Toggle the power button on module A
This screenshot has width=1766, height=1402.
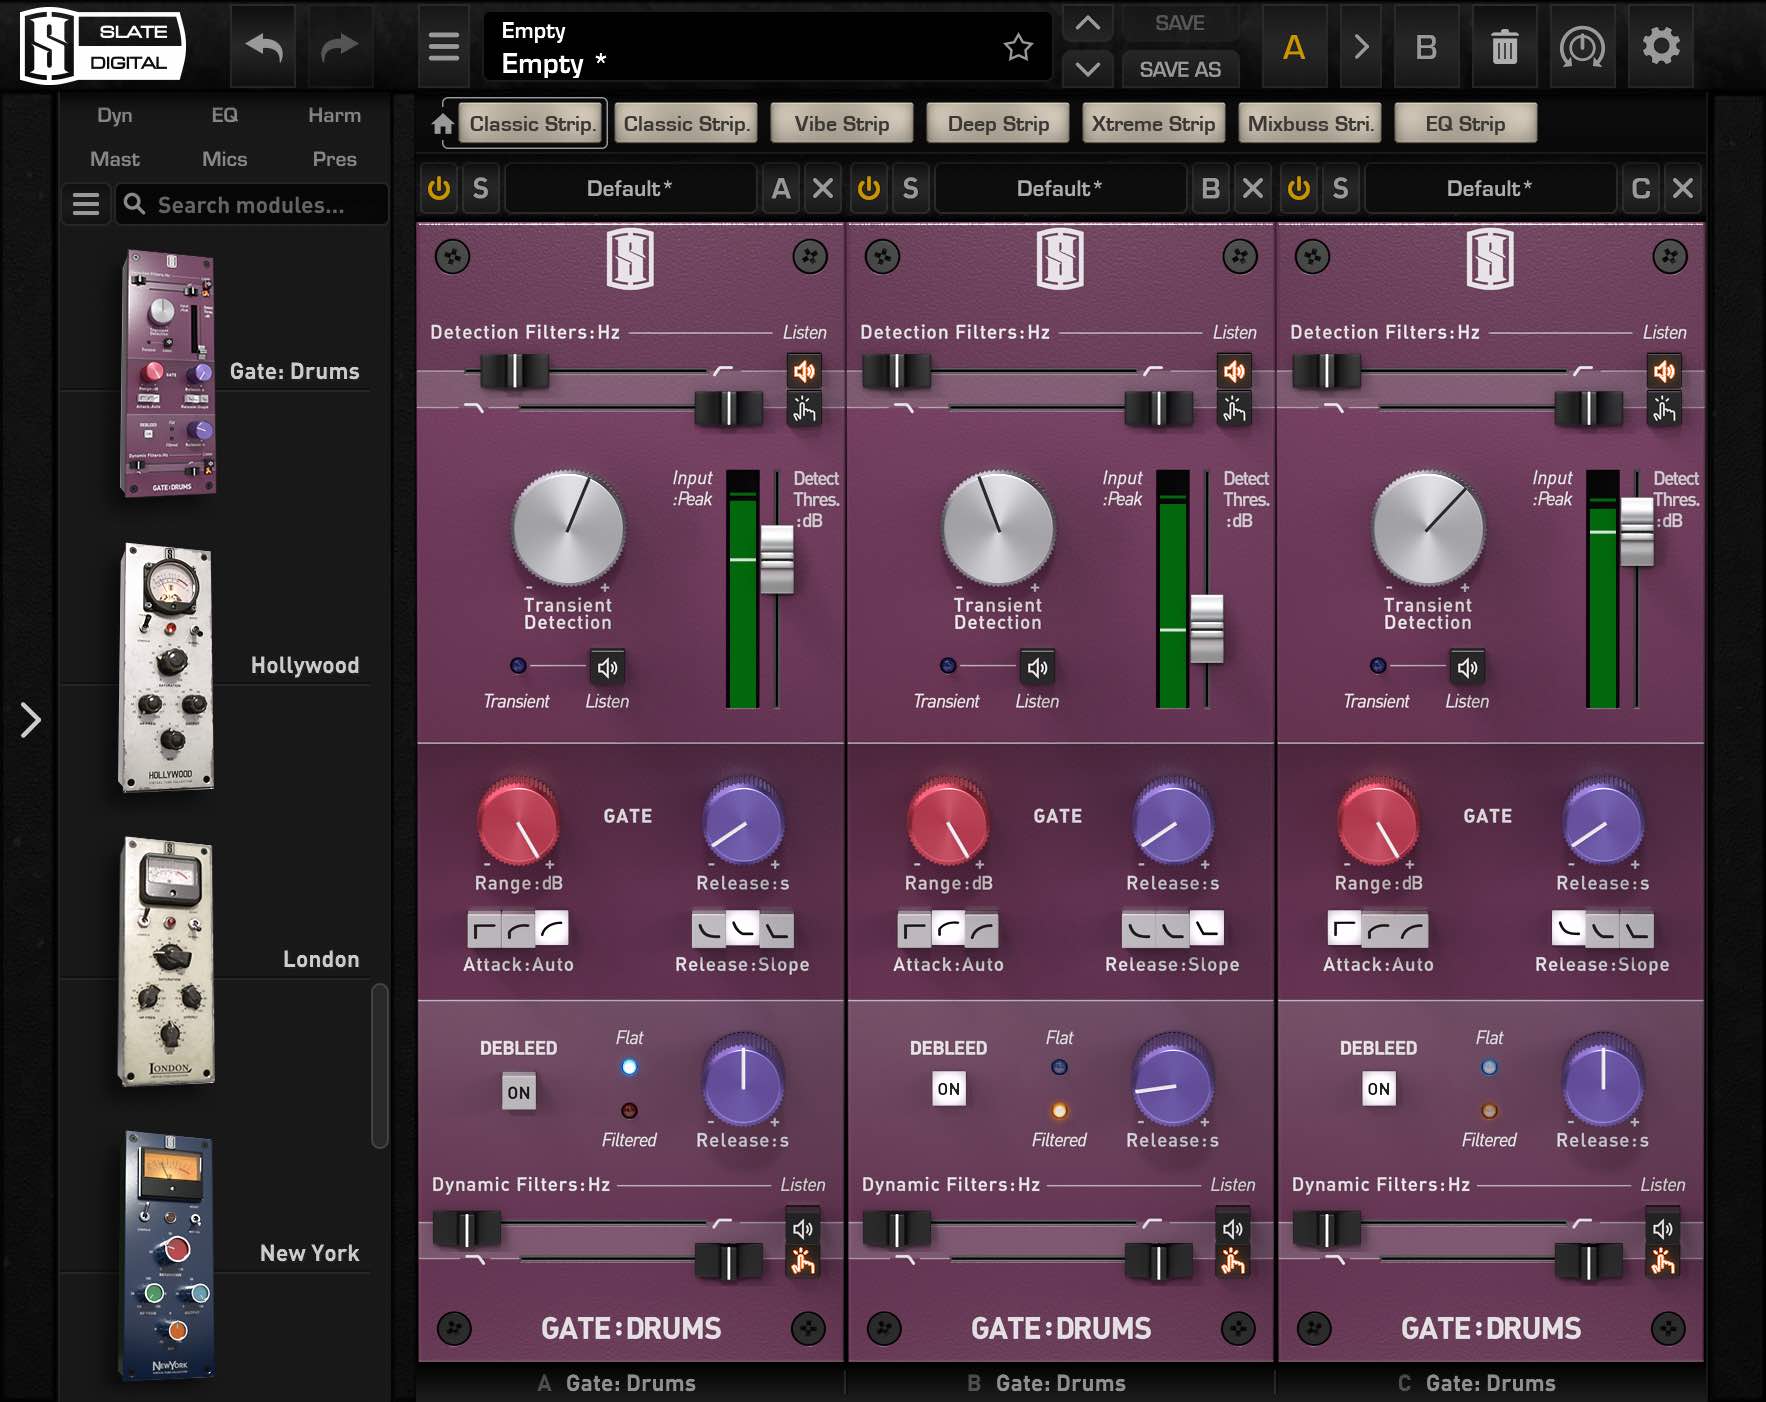[438, 188]
